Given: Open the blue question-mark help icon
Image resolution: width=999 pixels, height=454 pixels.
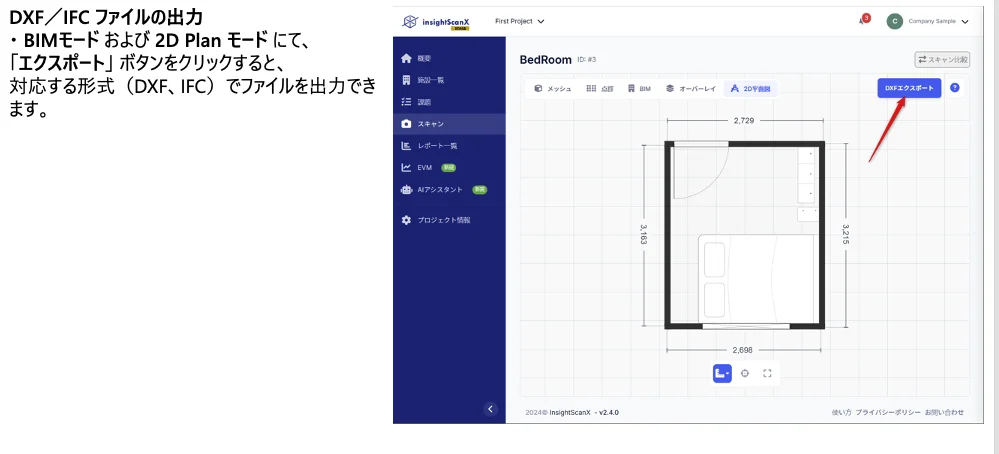Looking at the screenshot, I should coord(954,88).
